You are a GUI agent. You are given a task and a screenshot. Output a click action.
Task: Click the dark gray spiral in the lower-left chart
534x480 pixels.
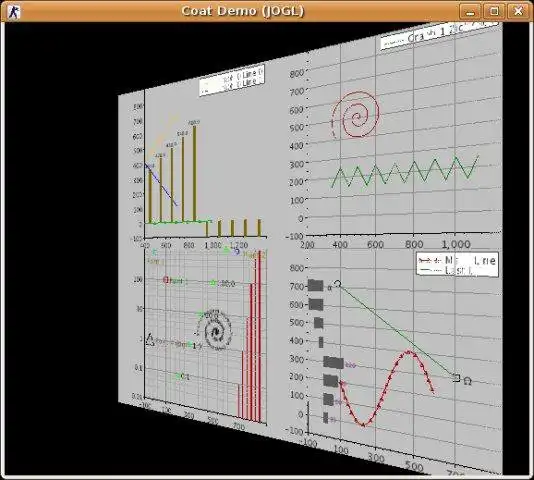pos(215,330)
